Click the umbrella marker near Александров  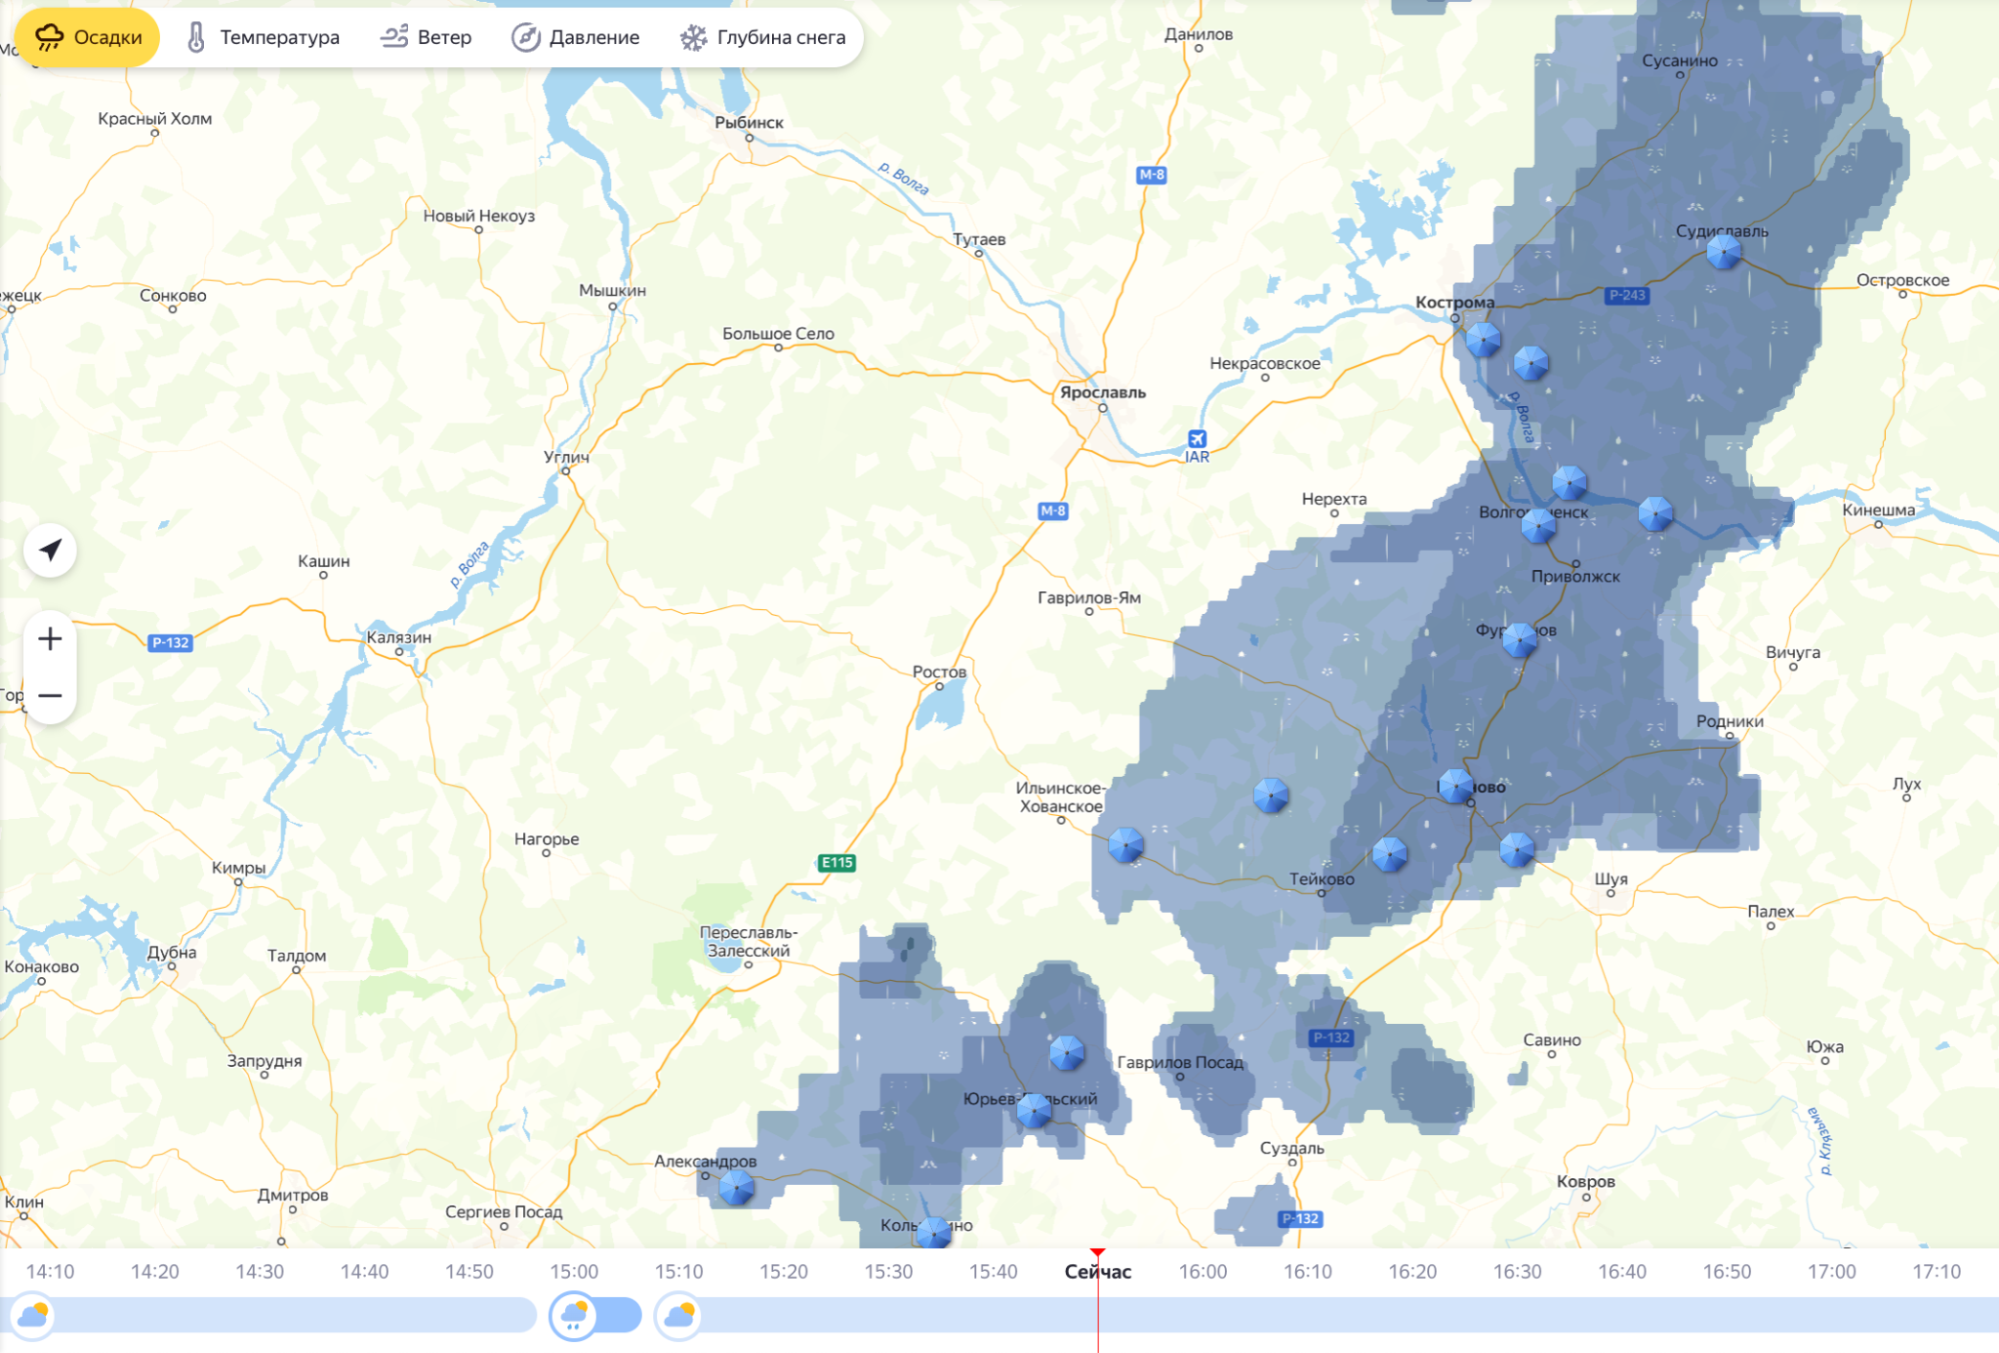tap(737, 1188)
